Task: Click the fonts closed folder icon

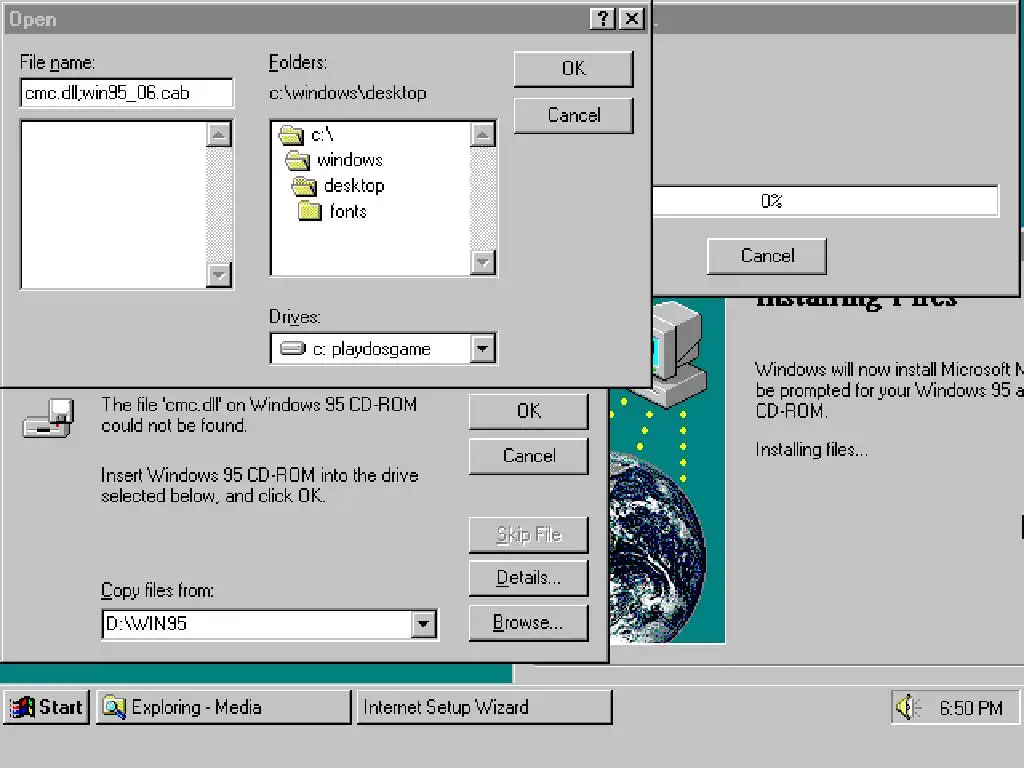Action: [x=310, y=212]
